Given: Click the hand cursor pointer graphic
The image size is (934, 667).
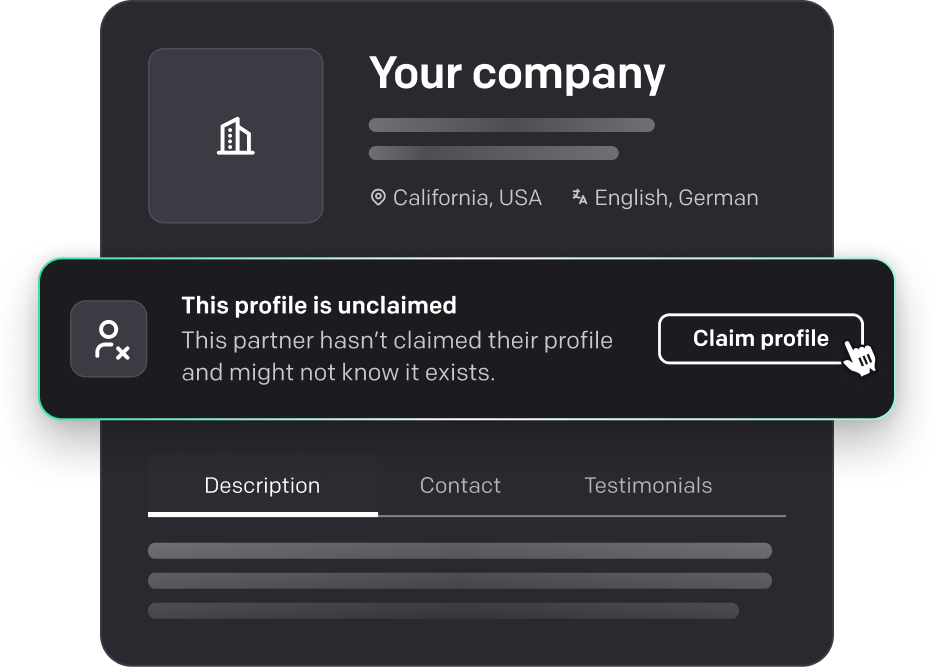Looking at the screenshot, I should pos(858,359).
